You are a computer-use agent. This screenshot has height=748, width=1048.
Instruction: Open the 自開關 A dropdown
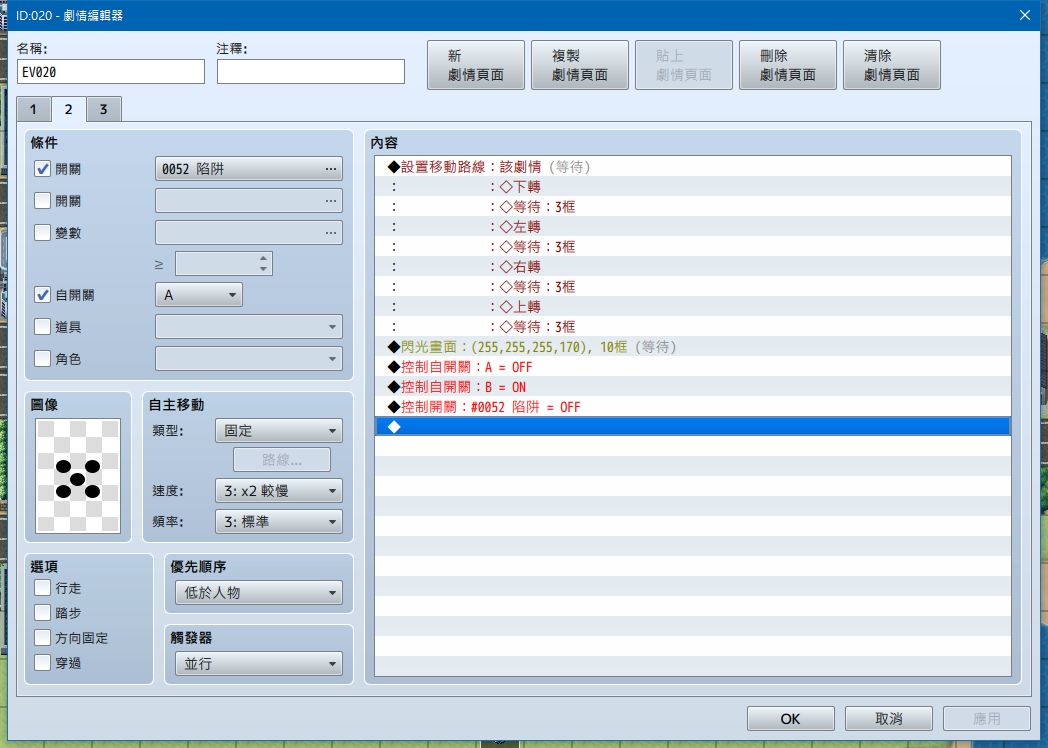coord(199,295)
